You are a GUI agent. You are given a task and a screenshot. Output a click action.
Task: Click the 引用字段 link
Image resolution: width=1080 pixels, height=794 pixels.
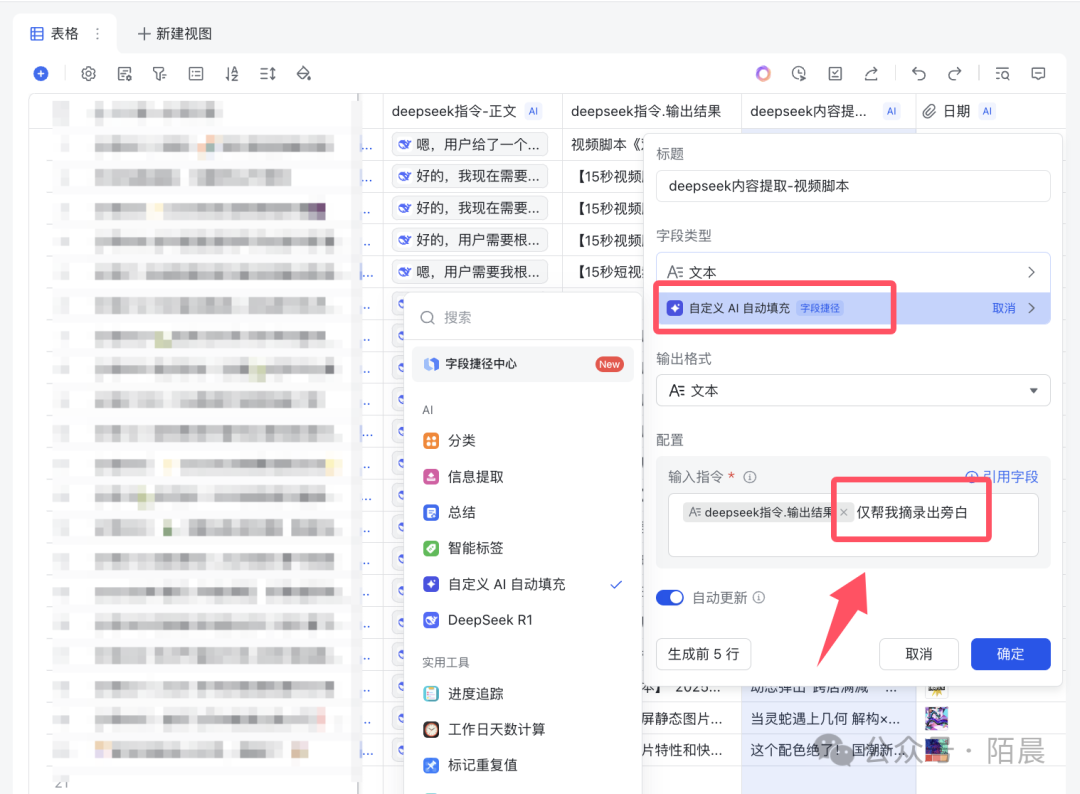click(x=1002, y=477)
